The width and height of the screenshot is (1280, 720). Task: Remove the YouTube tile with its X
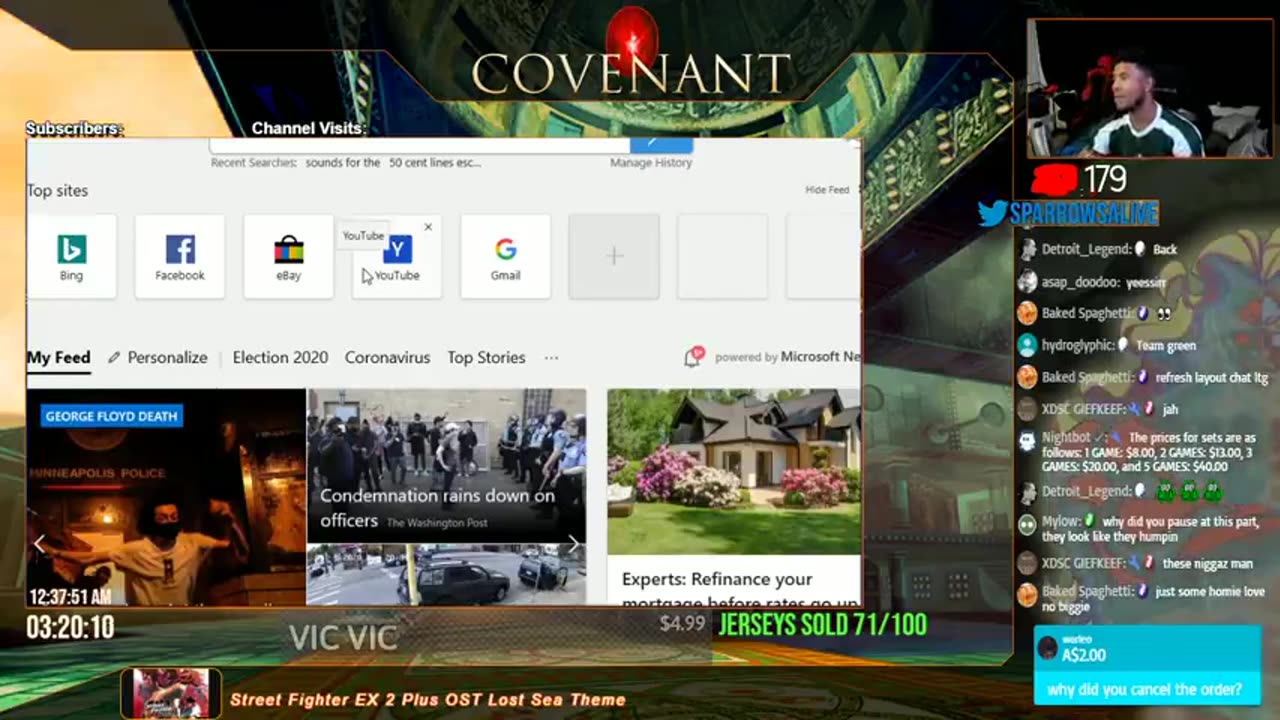pos(428,227)
